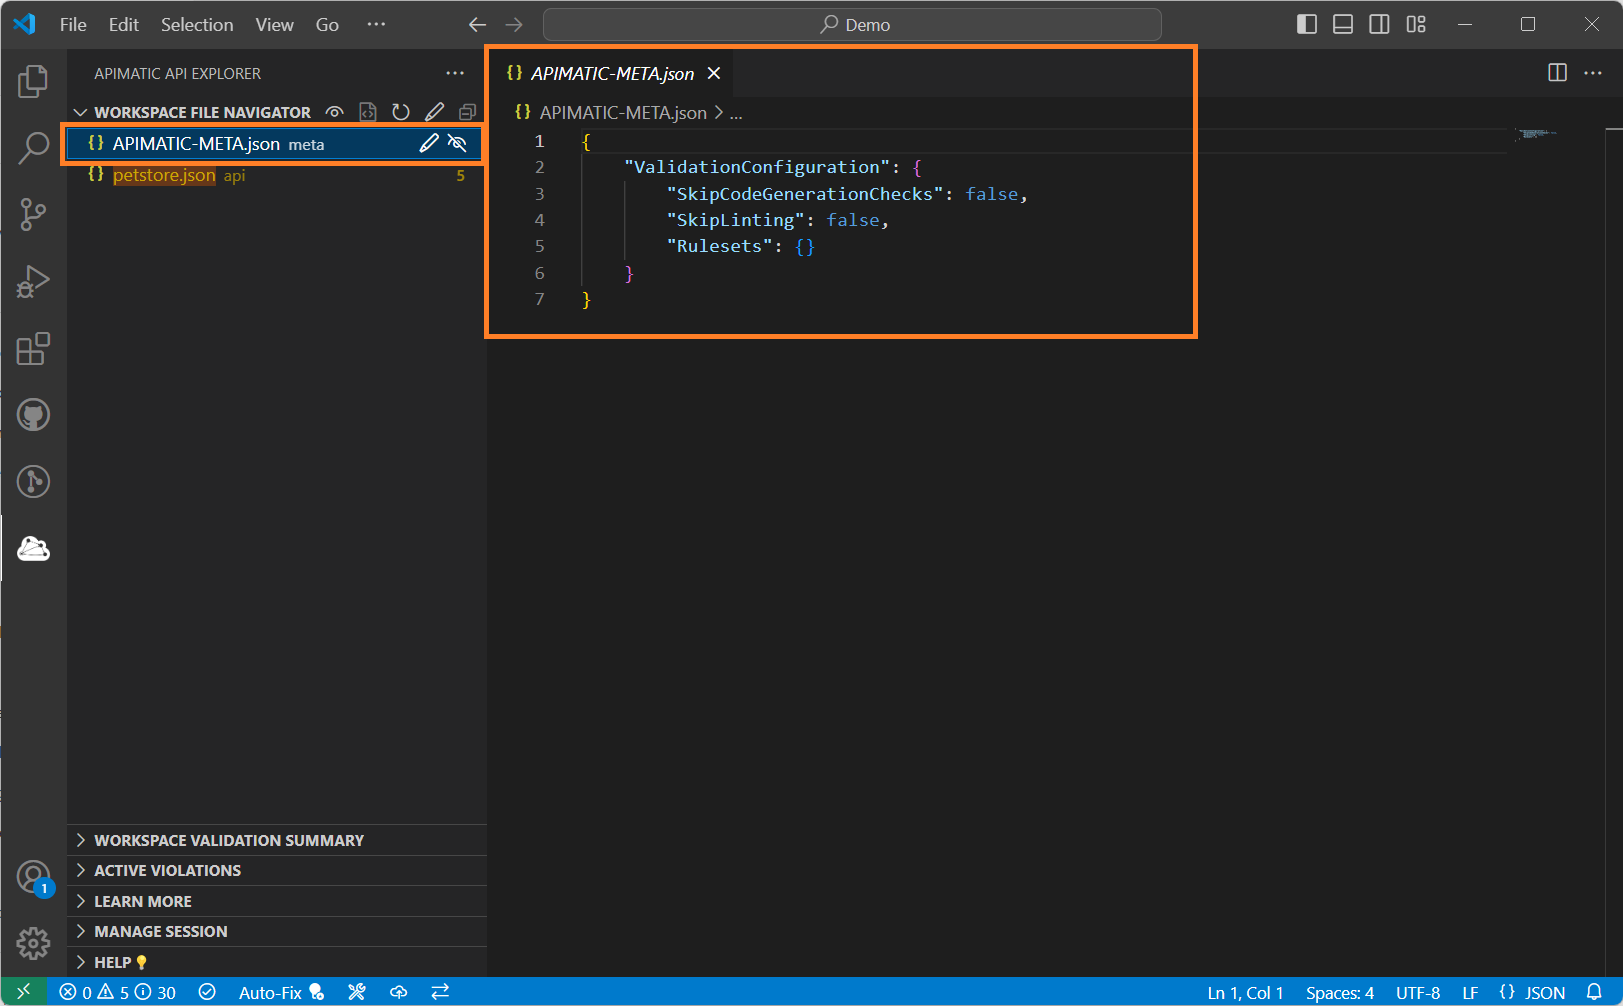Change encoding via UTF-8

tap(1418, 992)
